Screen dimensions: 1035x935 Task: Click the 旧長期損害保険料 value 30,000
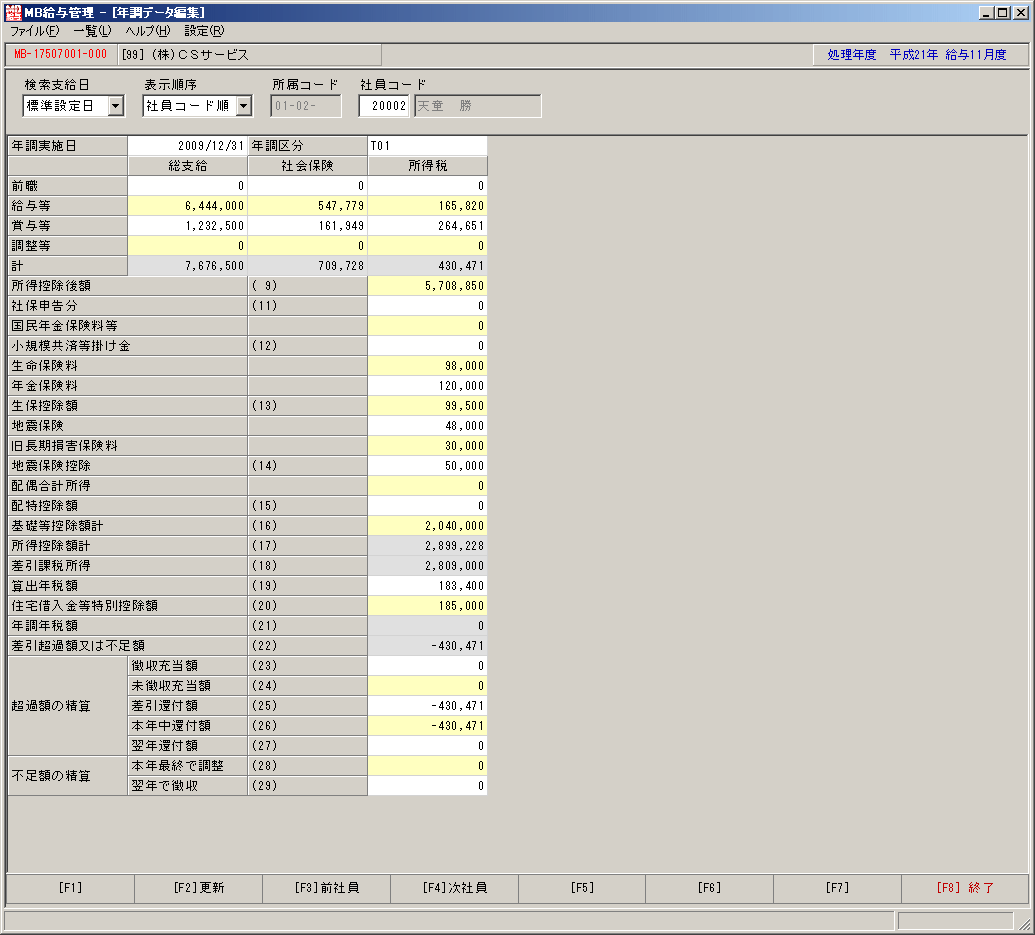(x=427, y=446)
